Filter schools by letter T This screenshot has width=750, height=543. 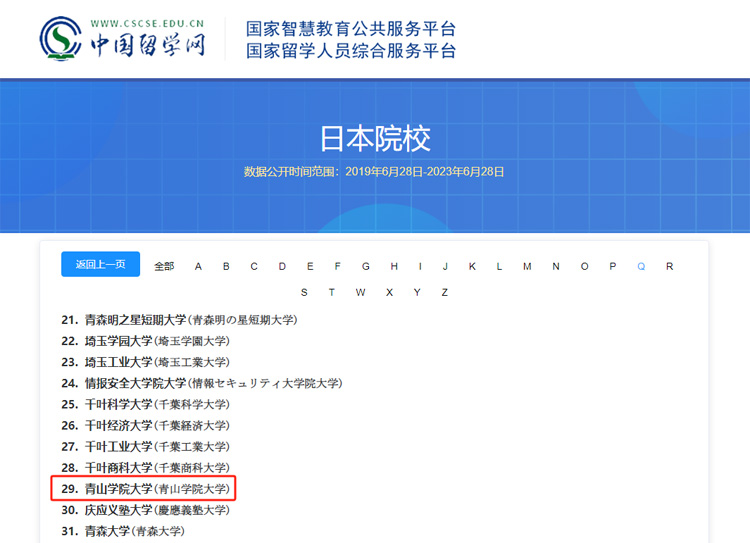332,292
